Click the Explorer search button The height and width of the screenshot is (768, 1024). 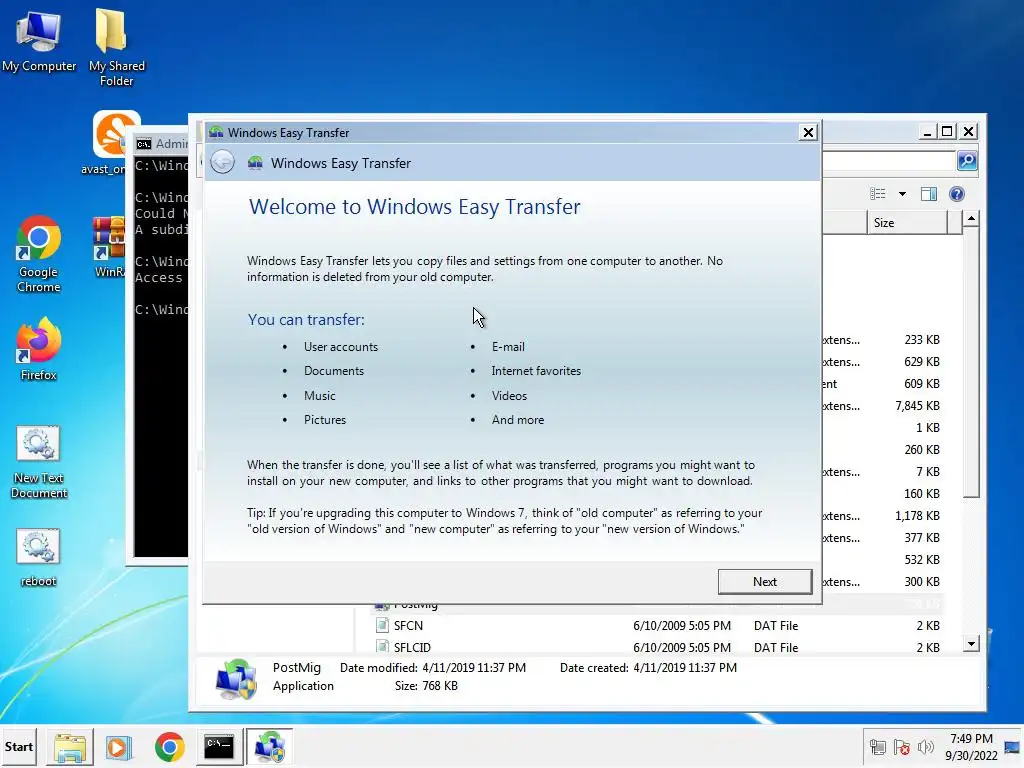tap(967, 161)
